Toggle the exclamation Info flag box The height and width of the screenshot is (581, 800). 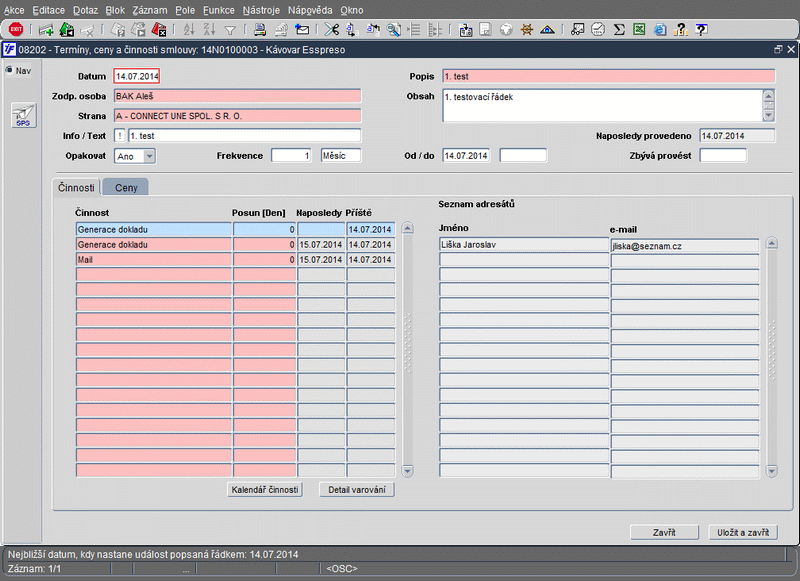click(120, 135)
